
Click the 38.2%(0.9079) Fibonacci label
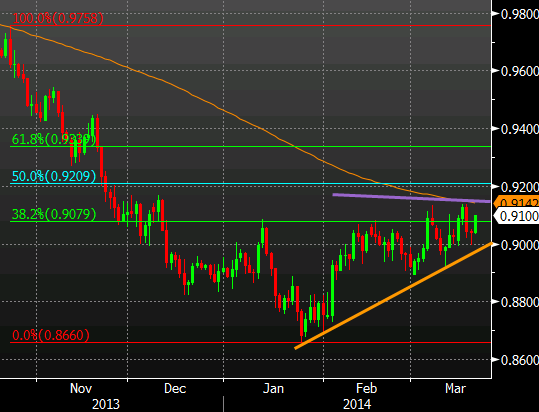[54, 214]
